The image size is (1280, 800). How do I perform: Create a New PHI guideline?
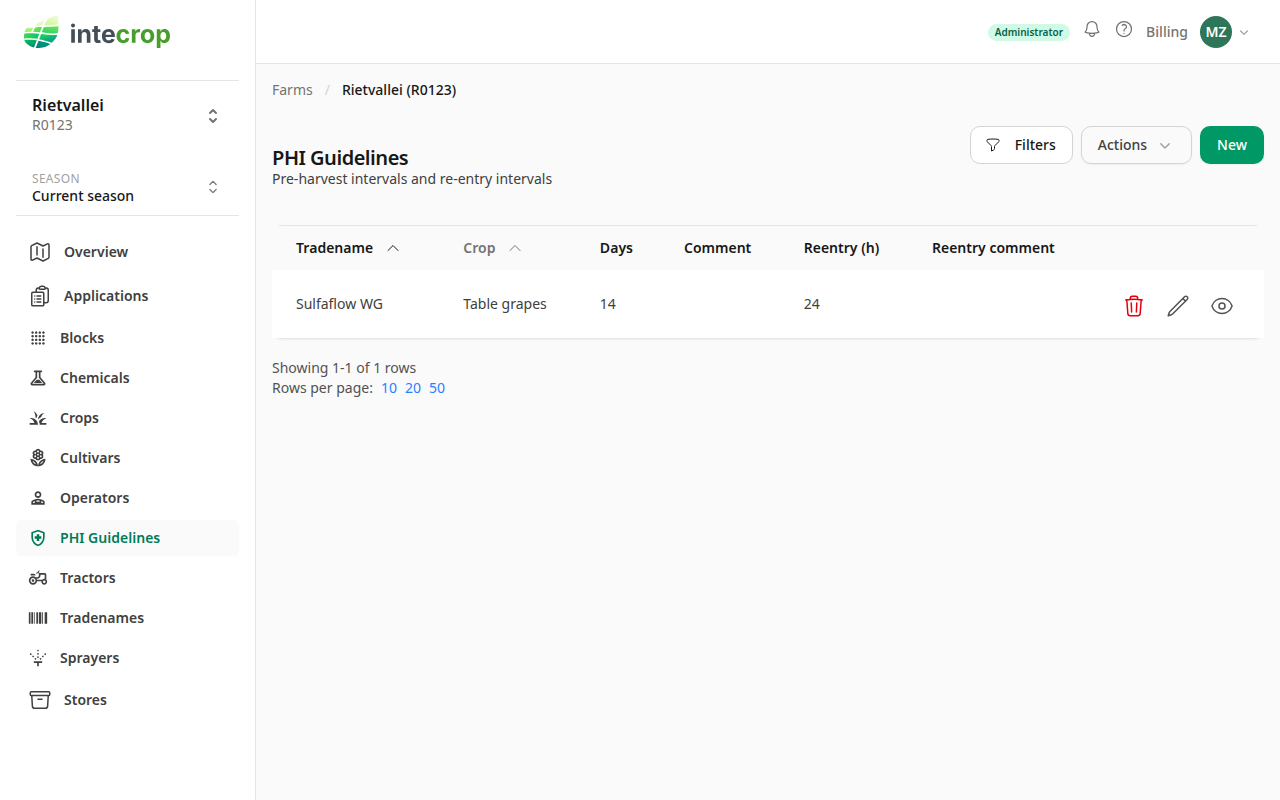1232,145
